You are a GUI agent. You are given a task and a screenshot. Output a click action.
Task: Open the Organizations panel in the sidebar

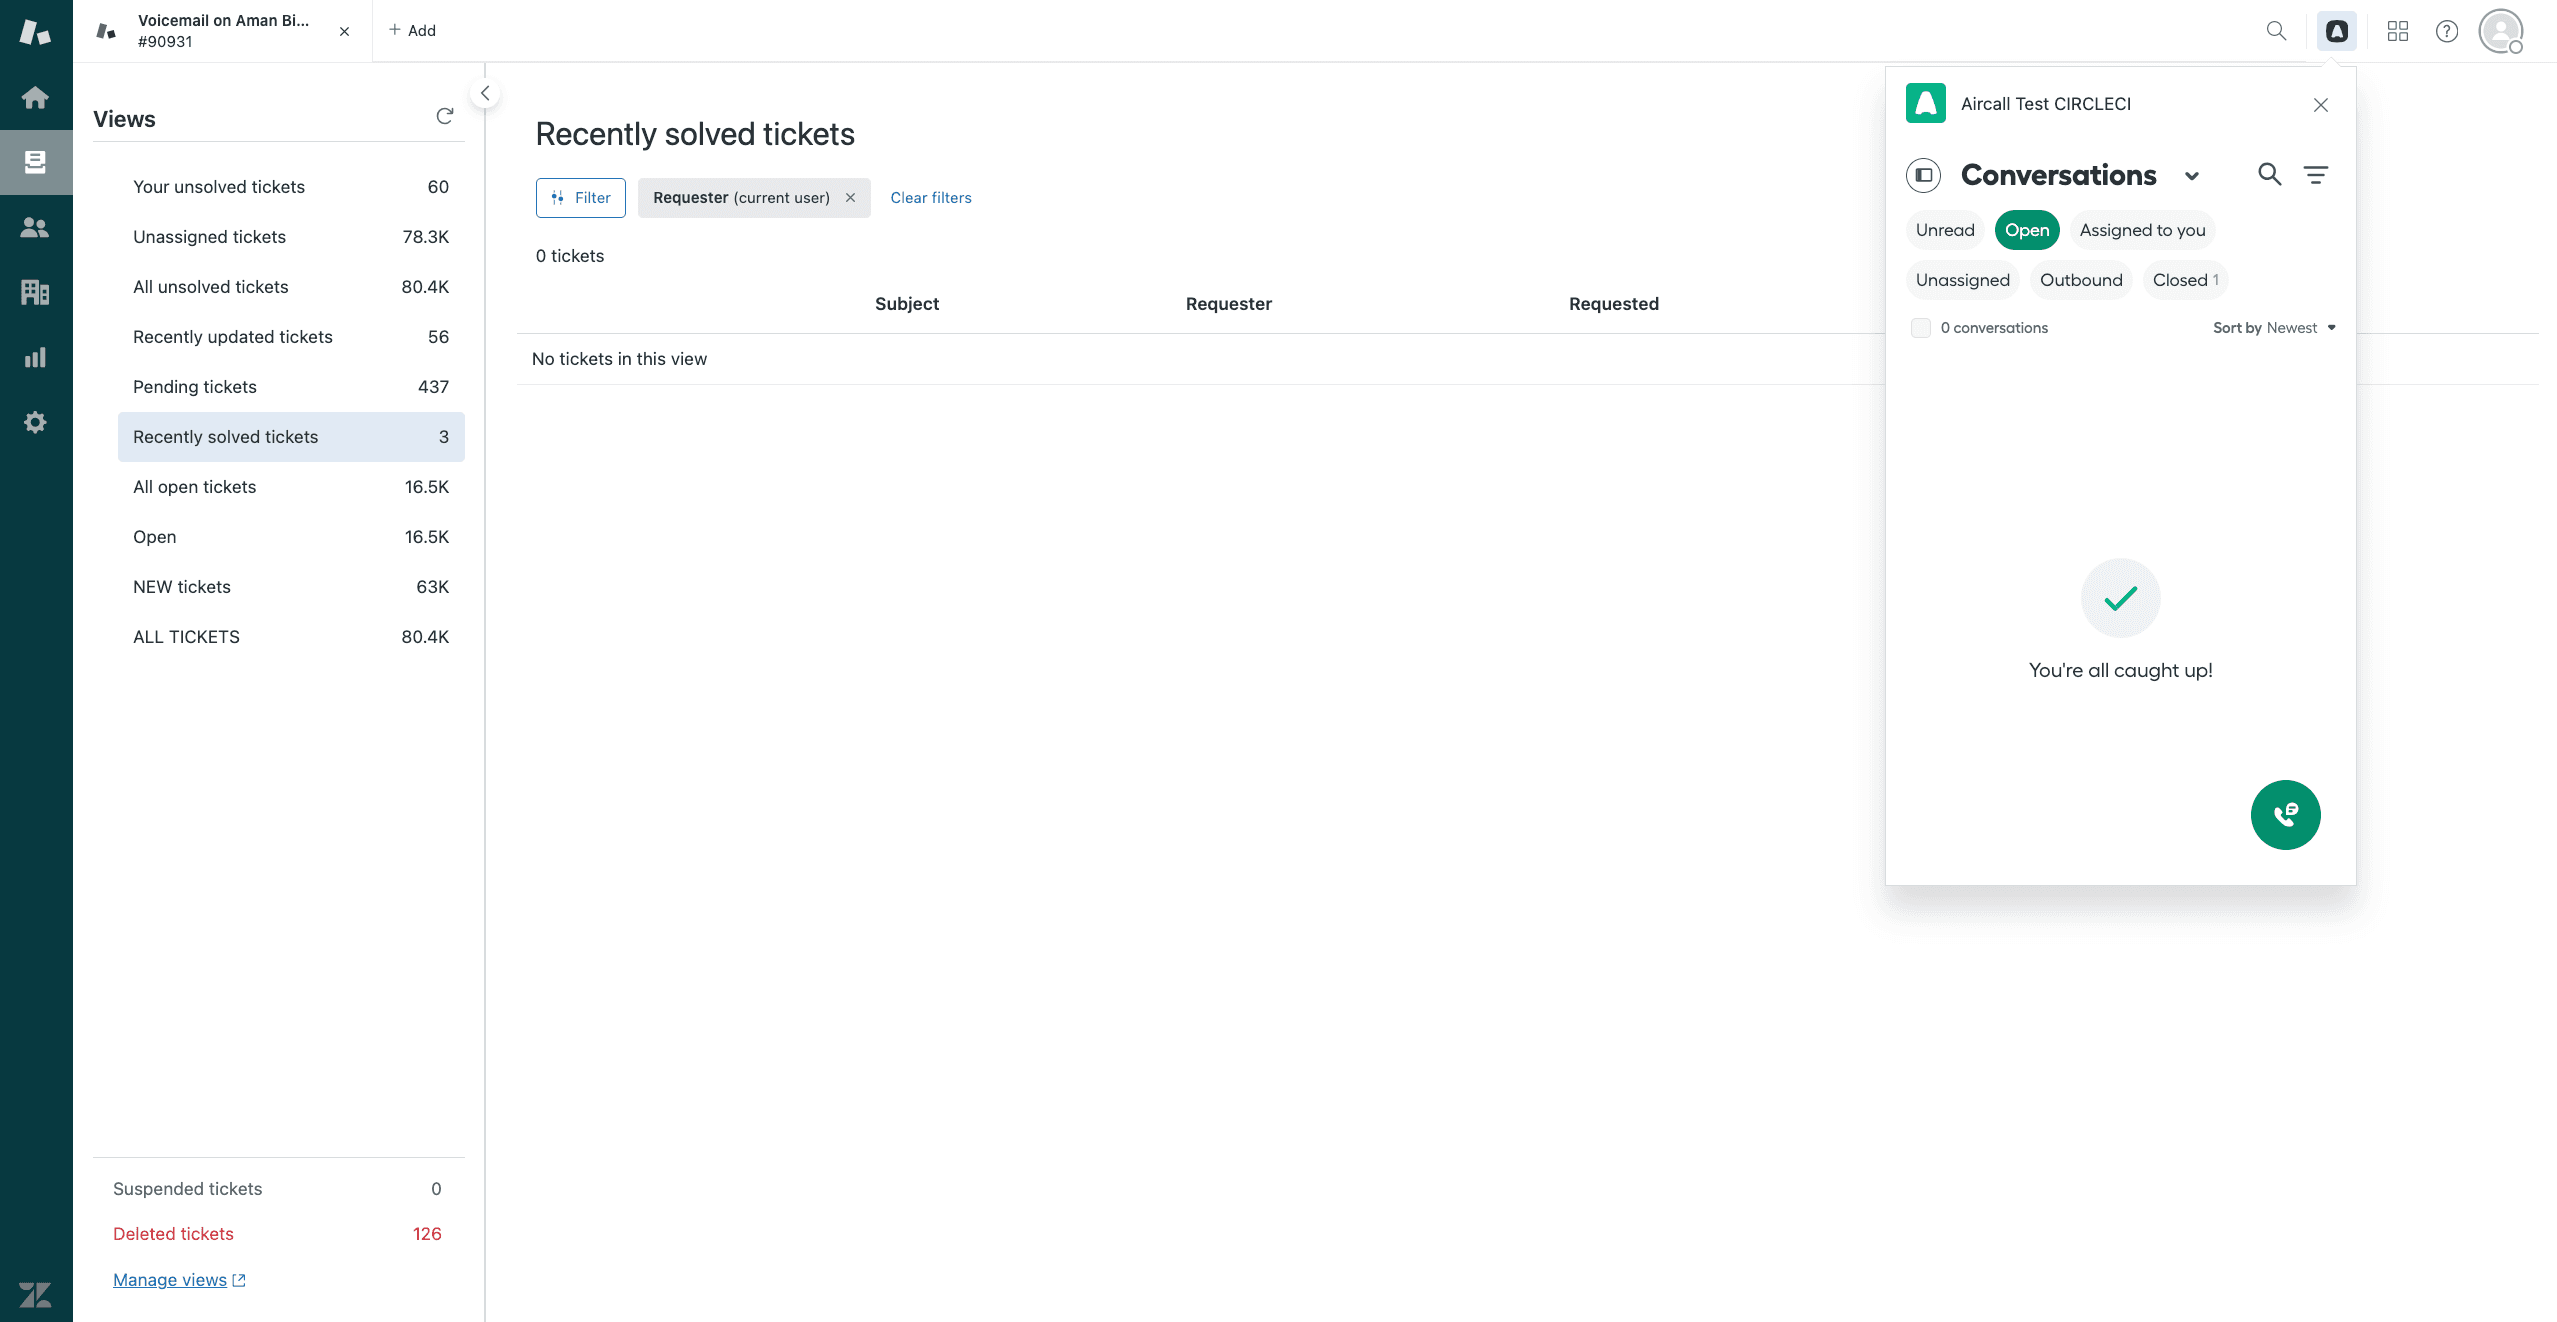(x=35, y=292)
